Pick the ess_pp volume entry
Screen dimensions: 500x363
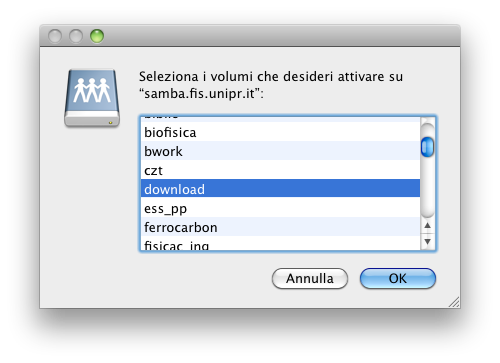pyautogui.click(x=280, y=208)
